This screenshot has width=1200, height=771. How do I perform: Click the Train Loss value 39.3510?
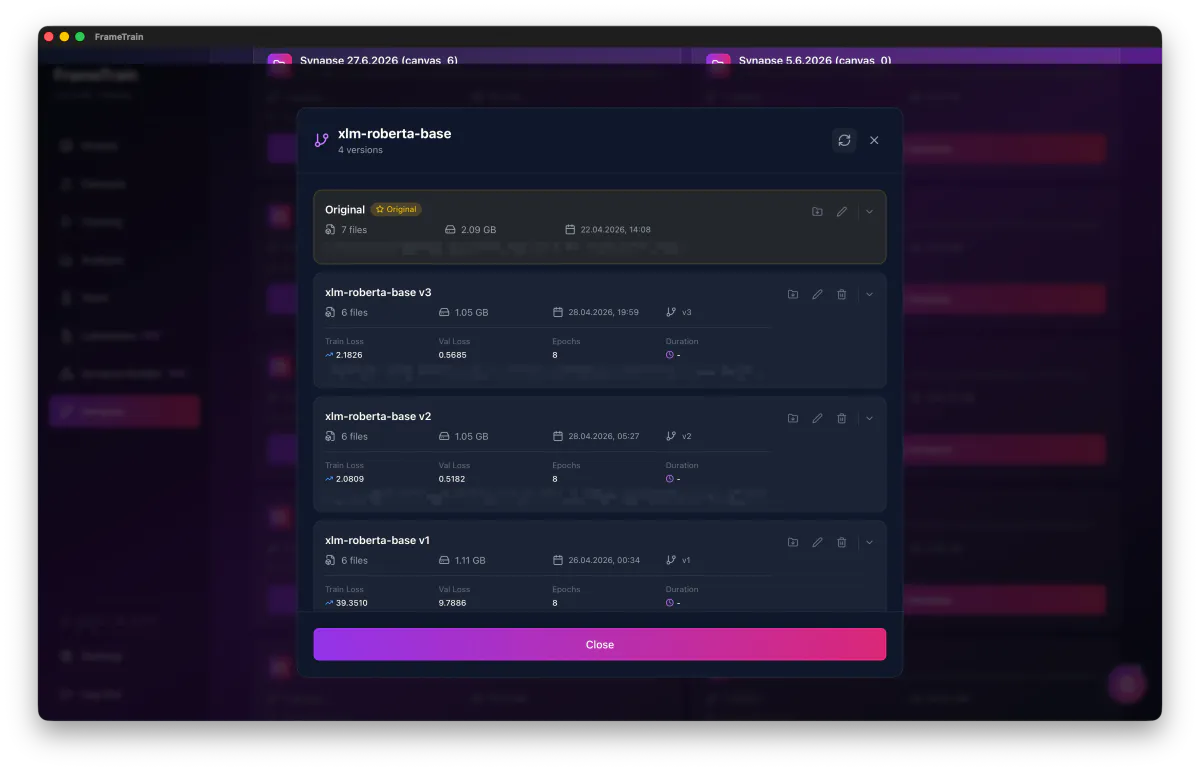pyautogui.click(x=352, y=603)
